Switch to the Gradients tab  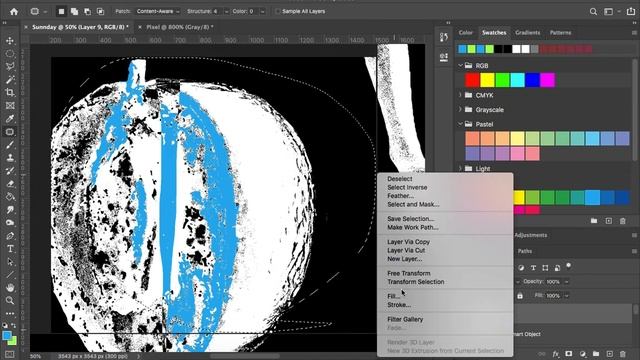[x=527, y=33]
